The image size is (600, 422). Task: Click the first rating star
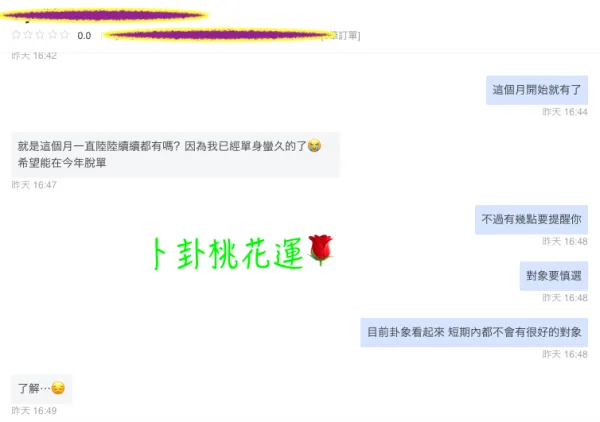click(16, 35)
